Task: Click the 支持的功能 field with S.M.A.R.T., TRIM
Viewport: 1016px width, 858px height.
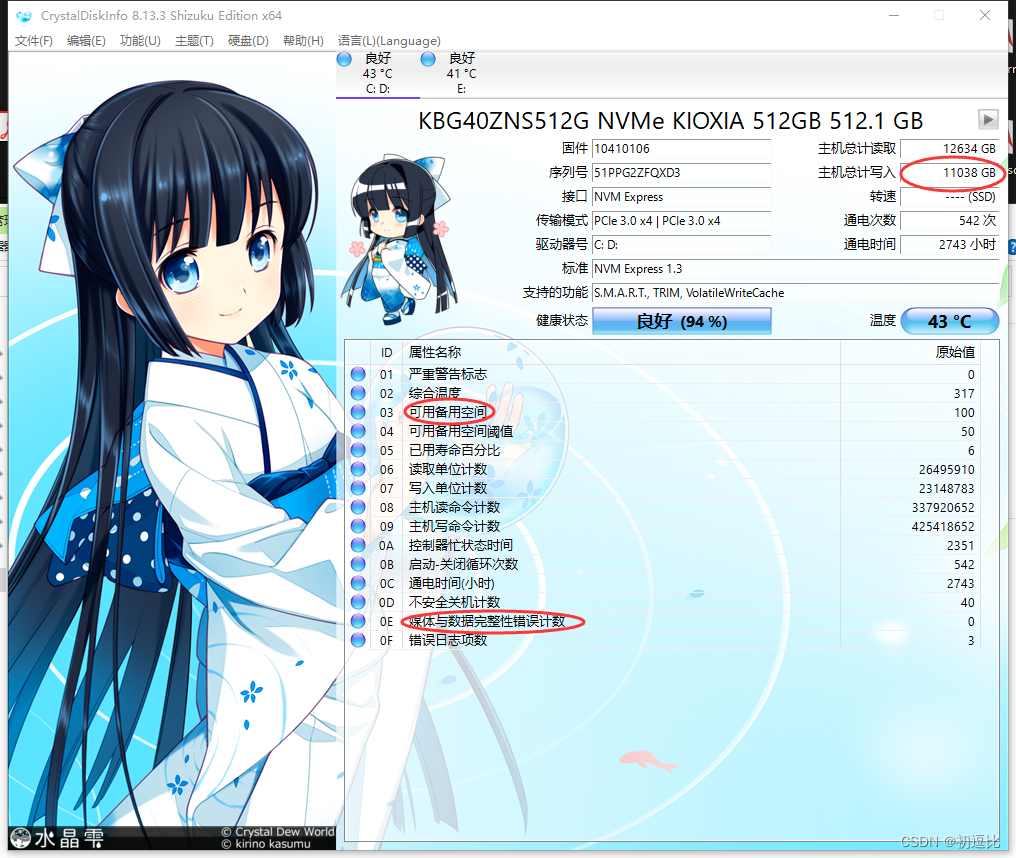Action: point(796,292)
